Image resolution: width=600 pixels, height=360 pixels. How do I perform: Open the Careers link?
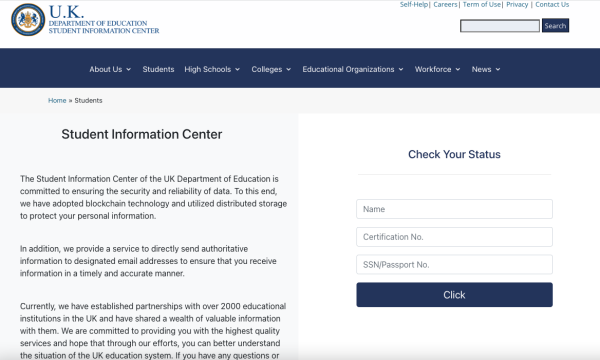tap(445, 5)
